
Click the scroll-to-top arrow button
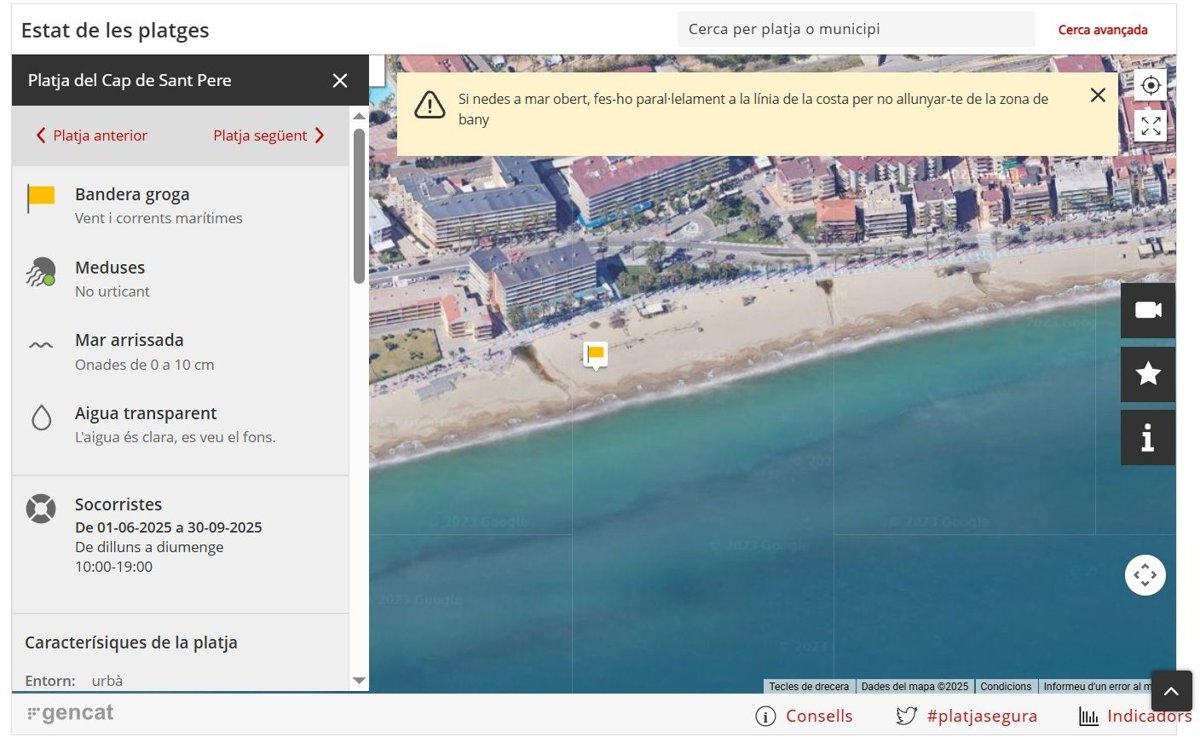tap(1171, 690)
